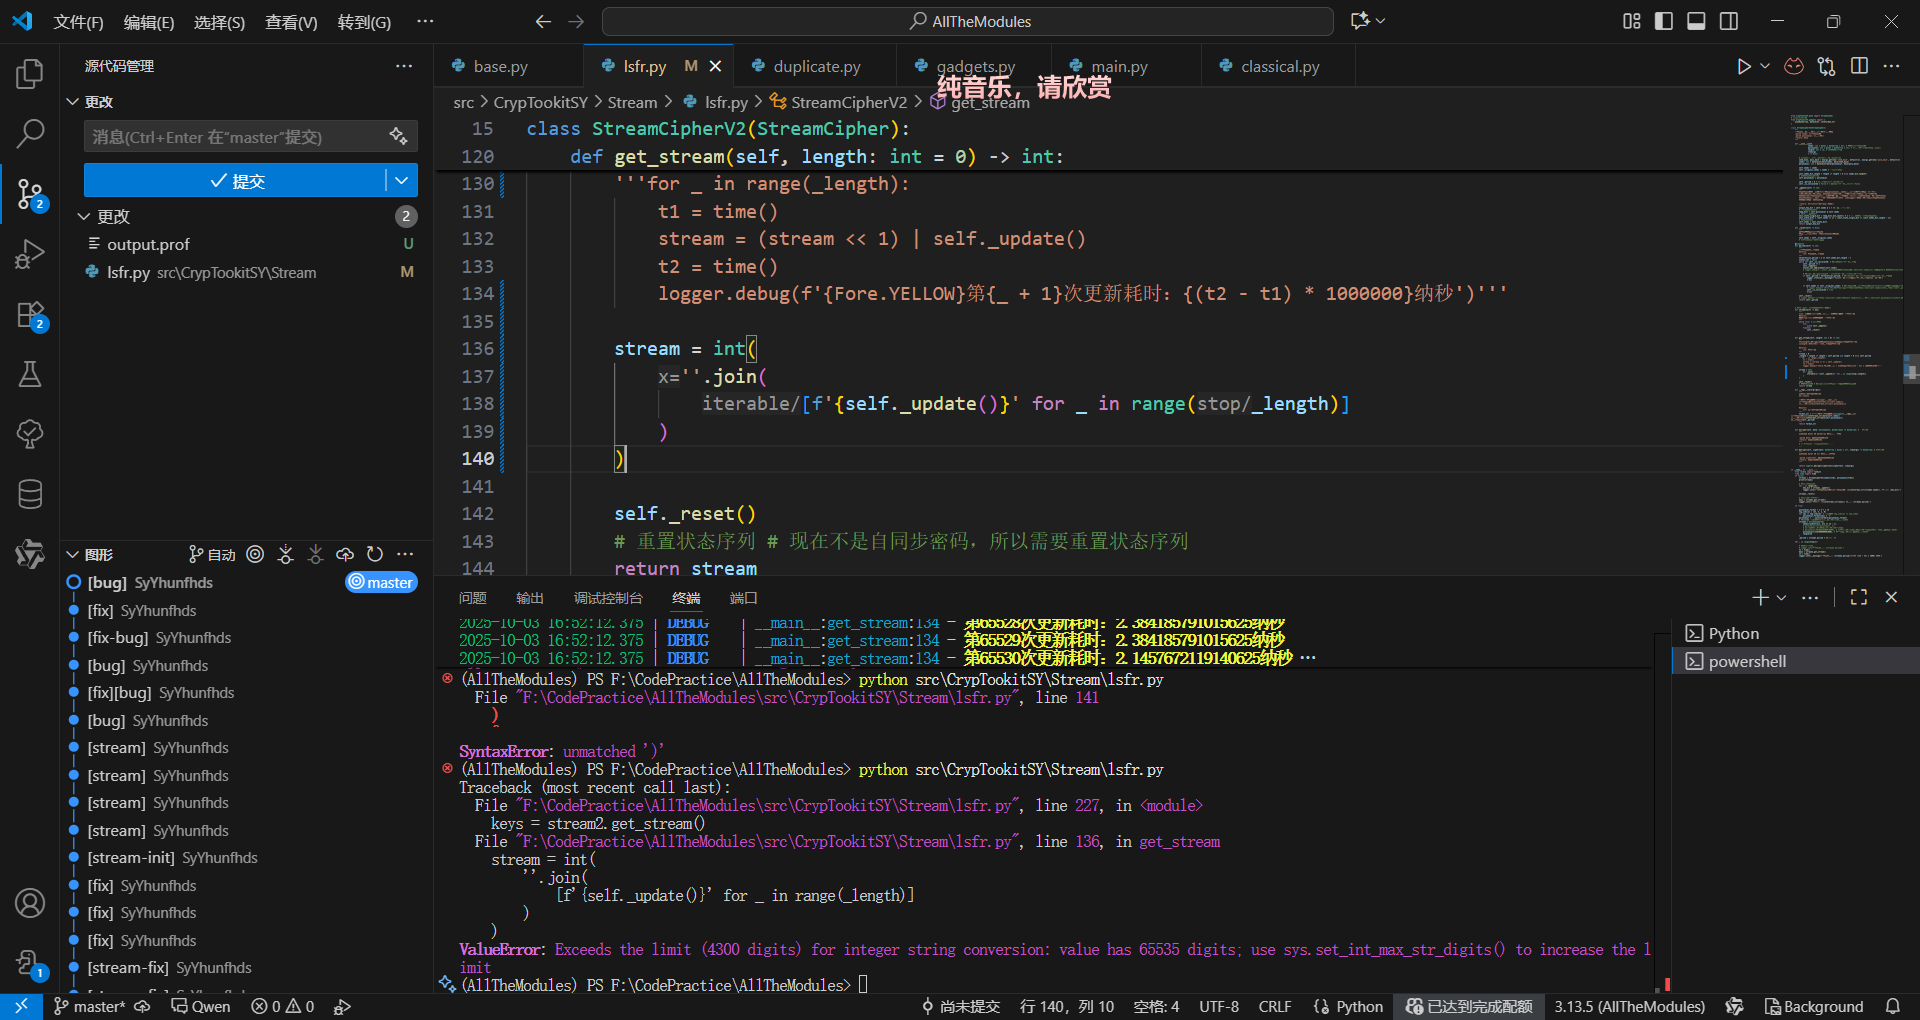This screenshot has width=1920, height=1020.
Task: Open the Search view icon
Action: (x=30, y=133)
